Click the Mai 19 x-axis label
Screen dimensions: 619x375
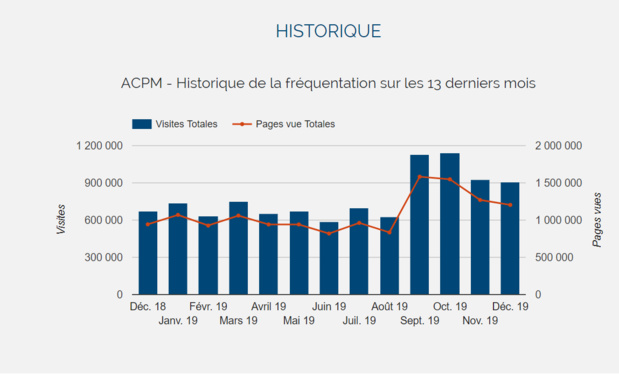tap(299, 321)
